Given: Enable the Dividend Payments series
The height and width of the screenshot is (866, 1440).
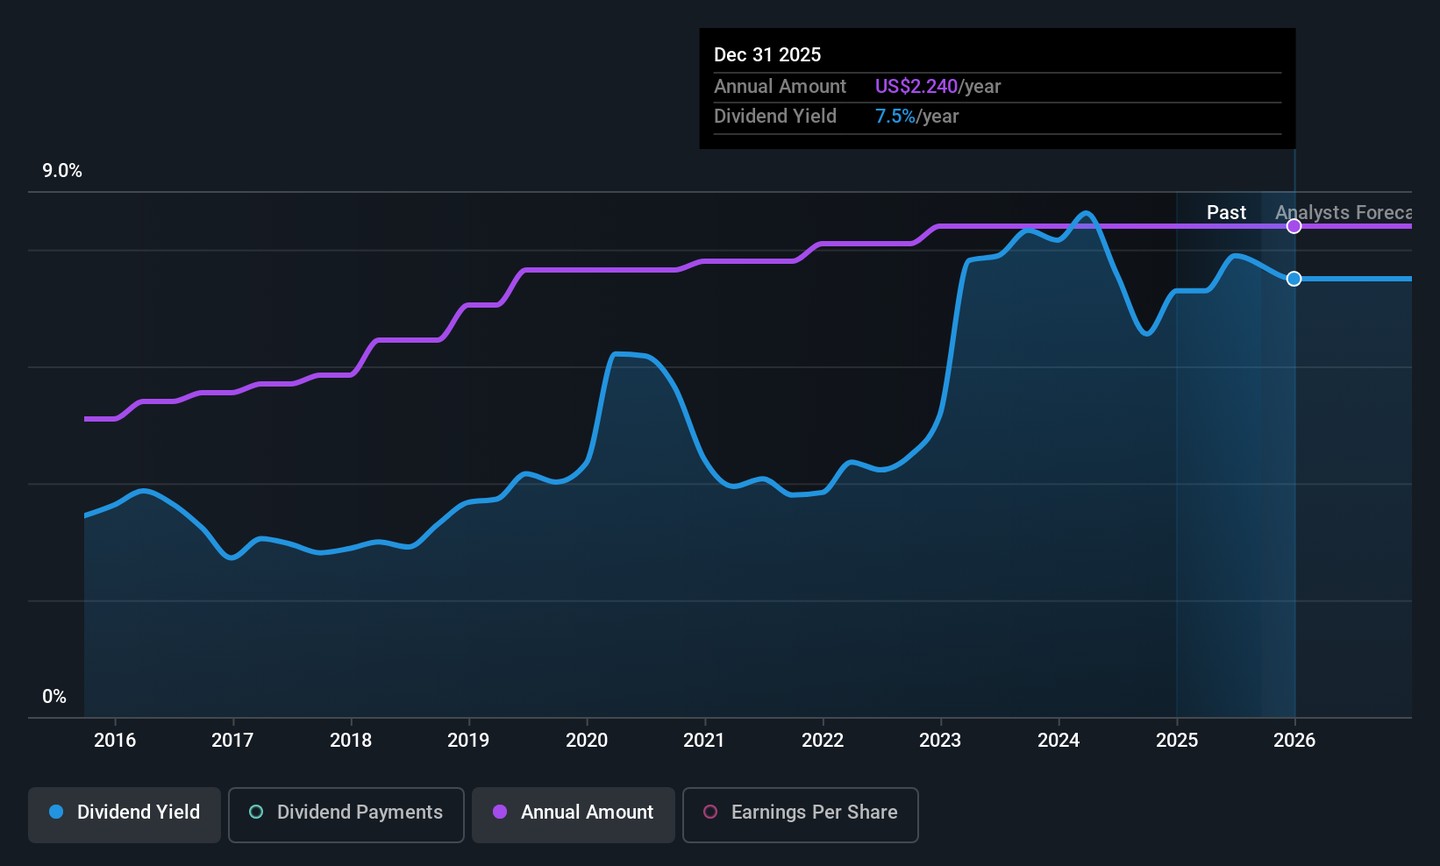Looking at the screenshot, I should pyautogui.click(x=346, y=813).
